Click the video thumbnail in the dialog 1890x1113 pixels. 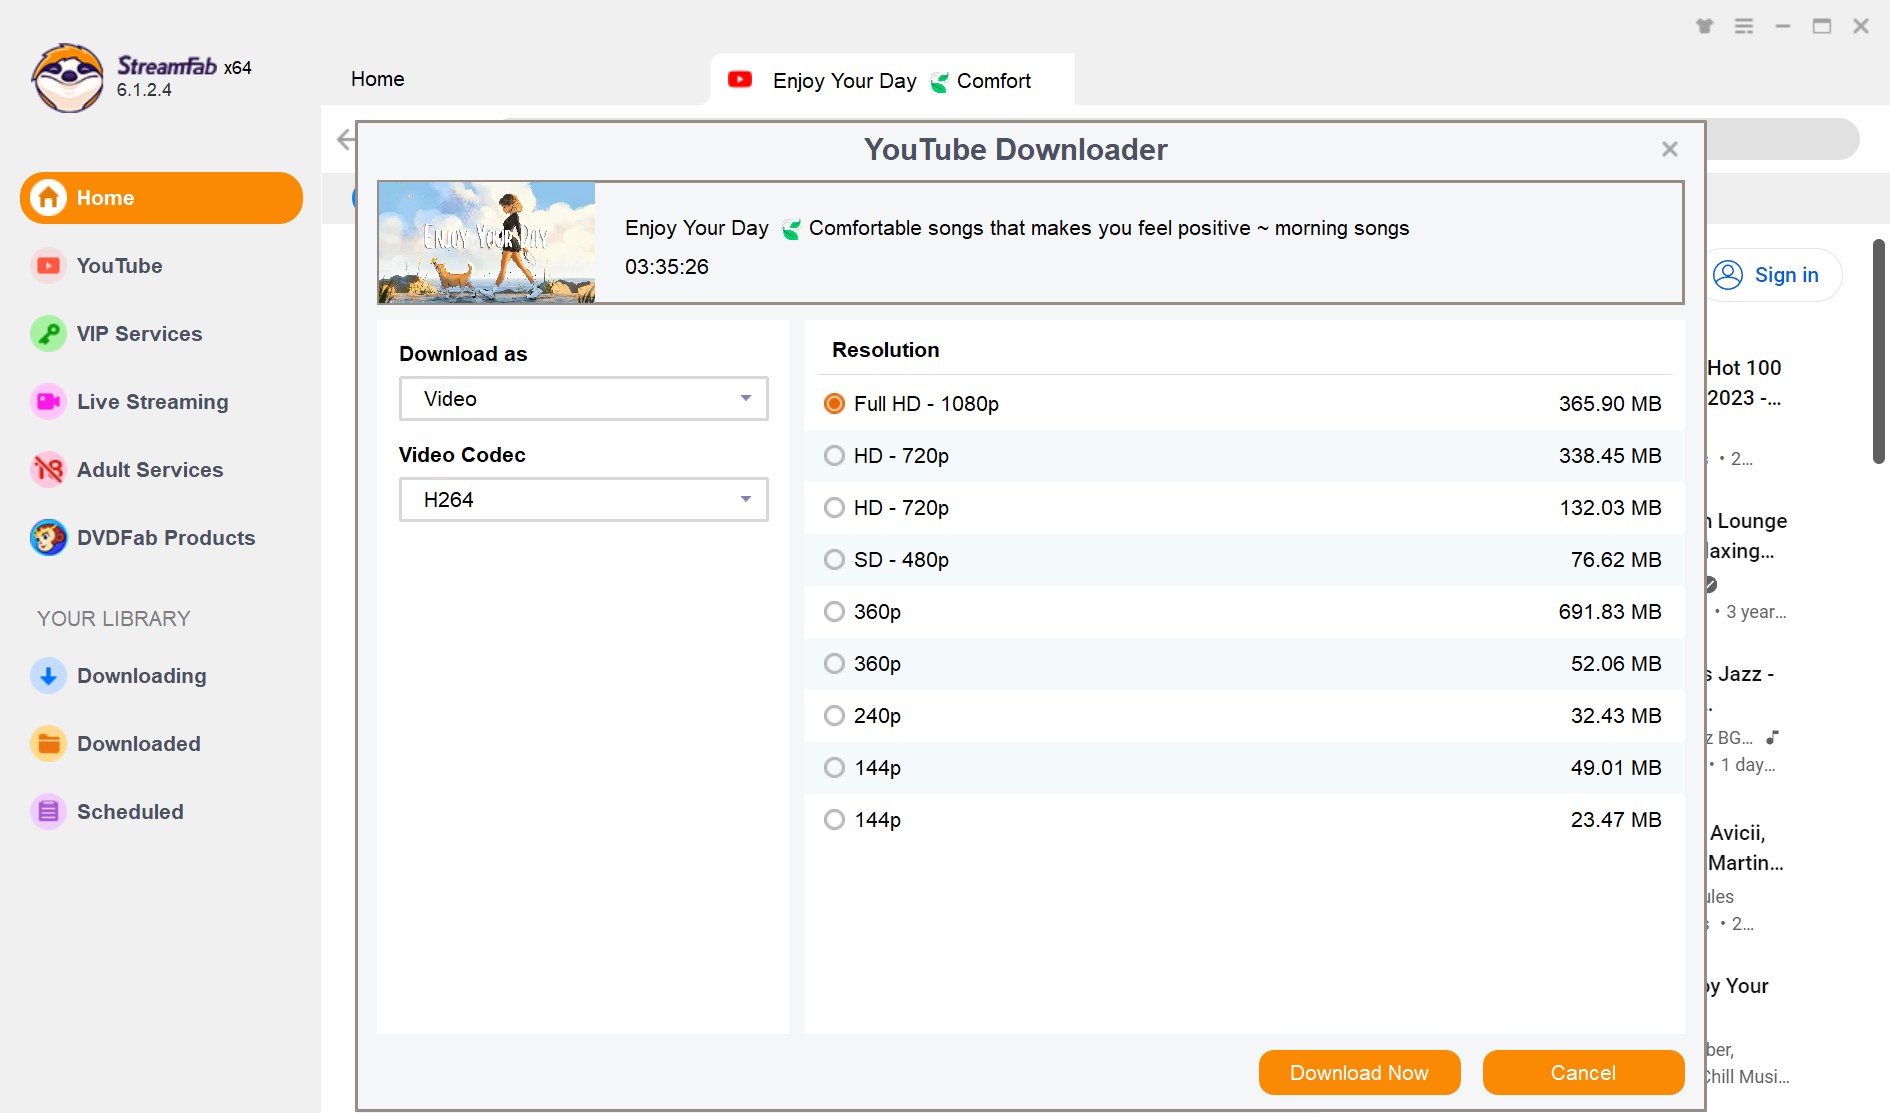[487, 242]
